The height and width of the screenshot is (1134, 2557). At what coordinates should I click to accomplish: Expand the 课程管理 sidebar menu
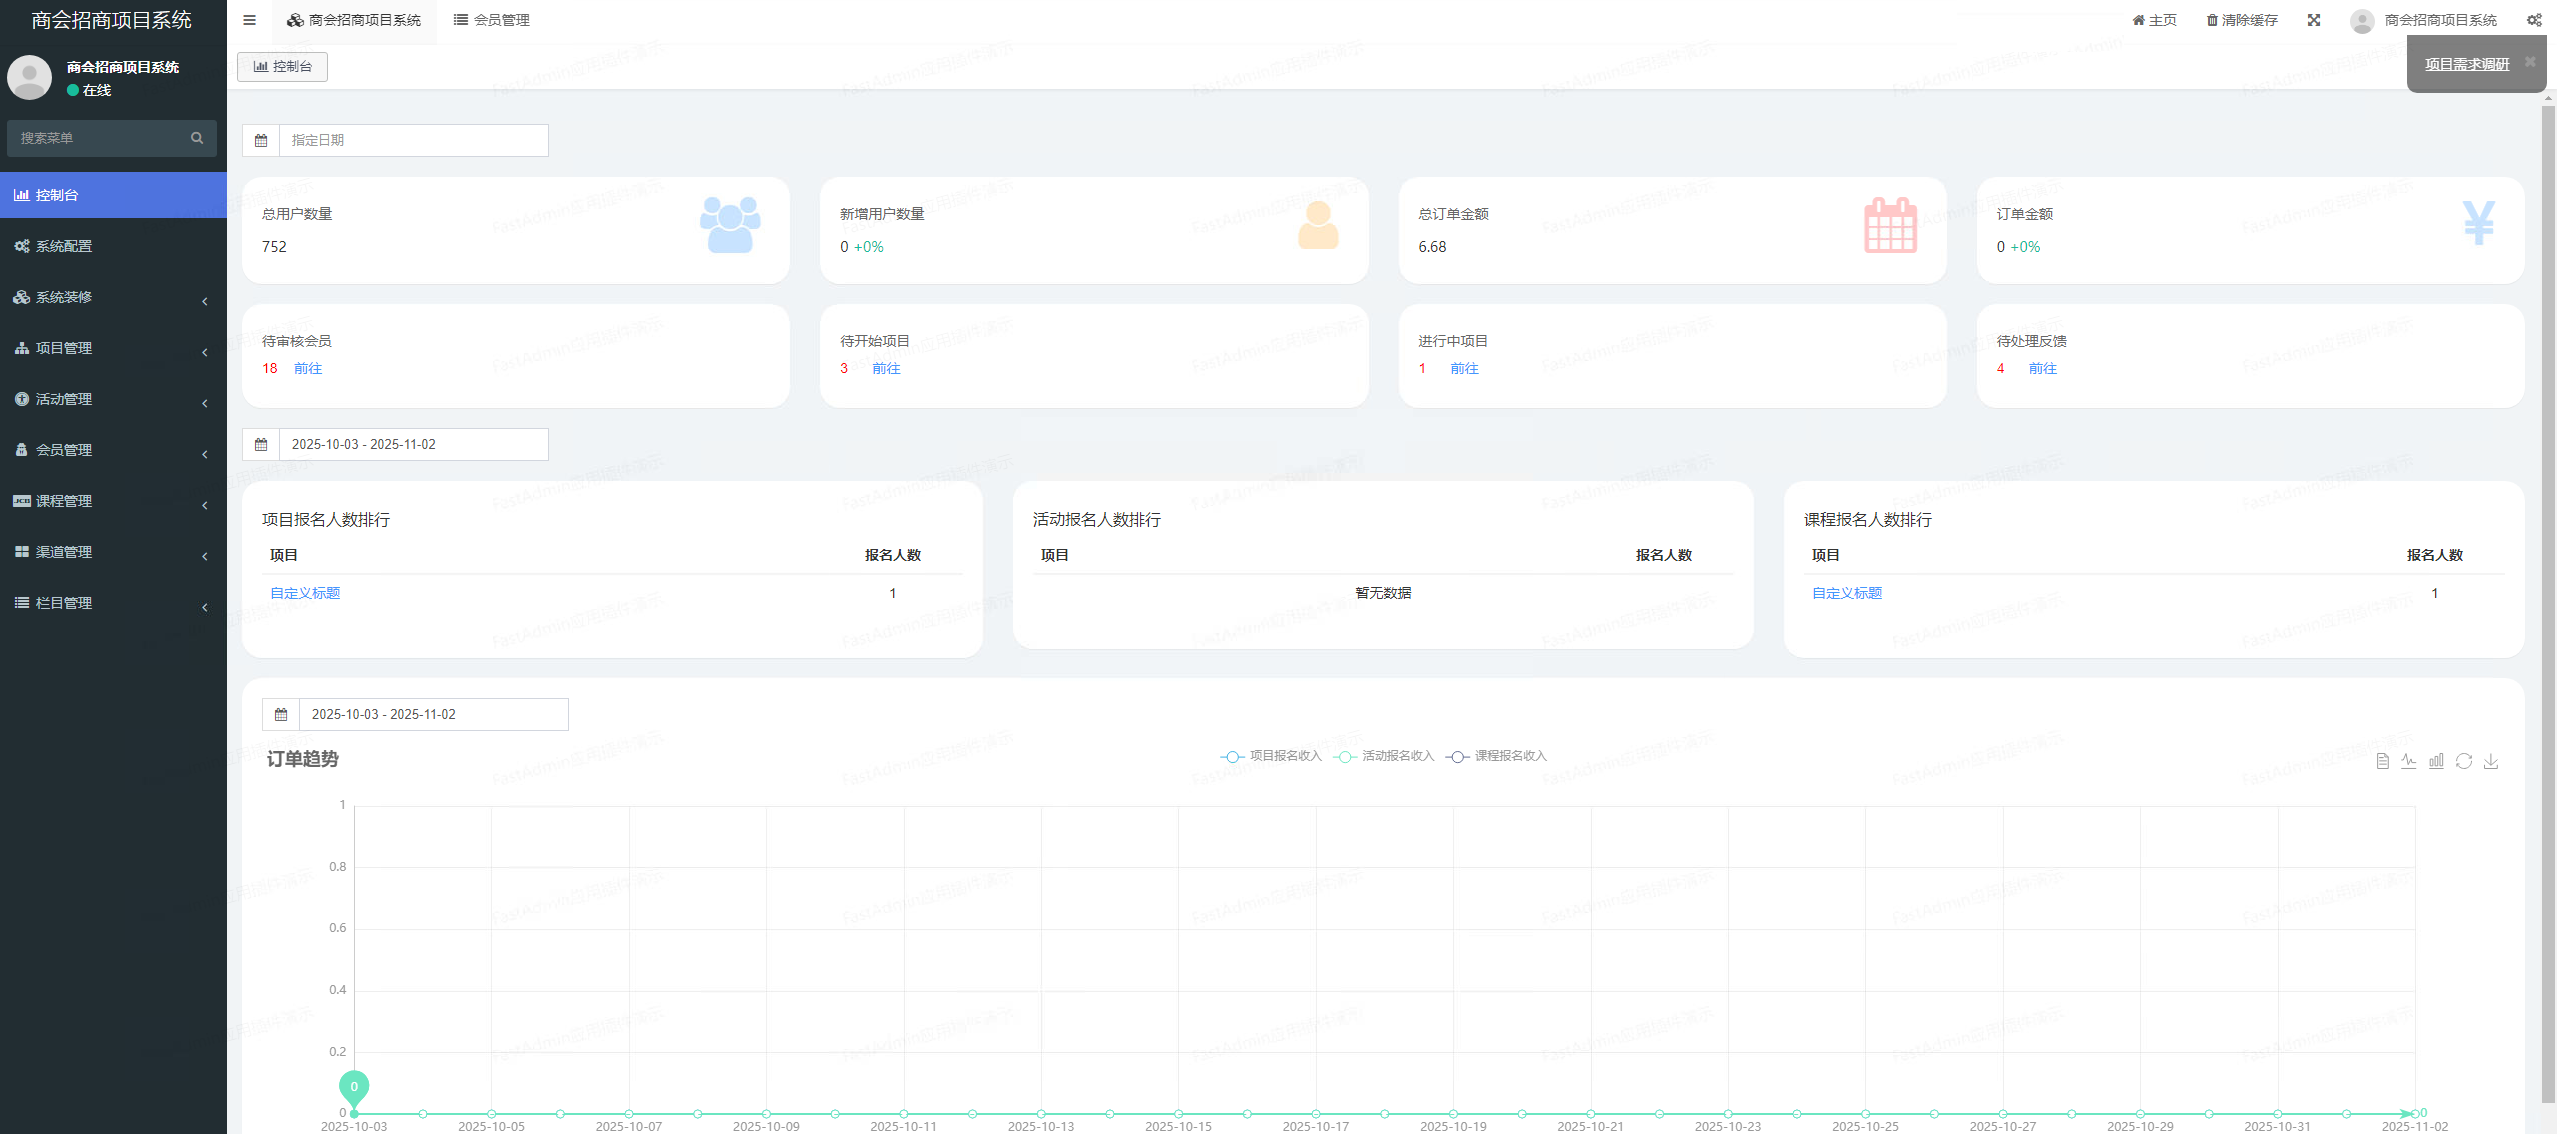point(112,501)
